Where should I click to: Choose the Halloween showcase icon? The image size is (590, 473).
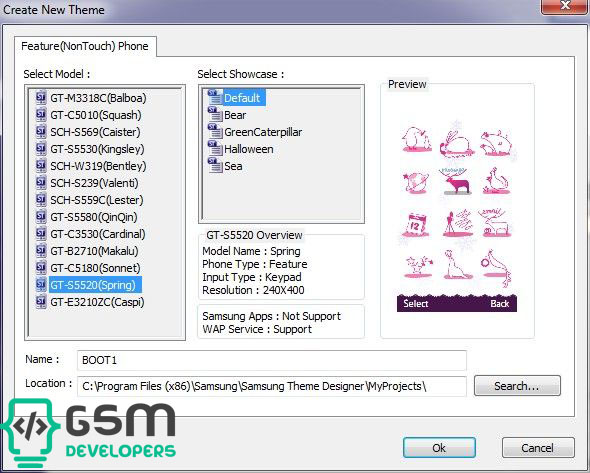tap(215, 148)
